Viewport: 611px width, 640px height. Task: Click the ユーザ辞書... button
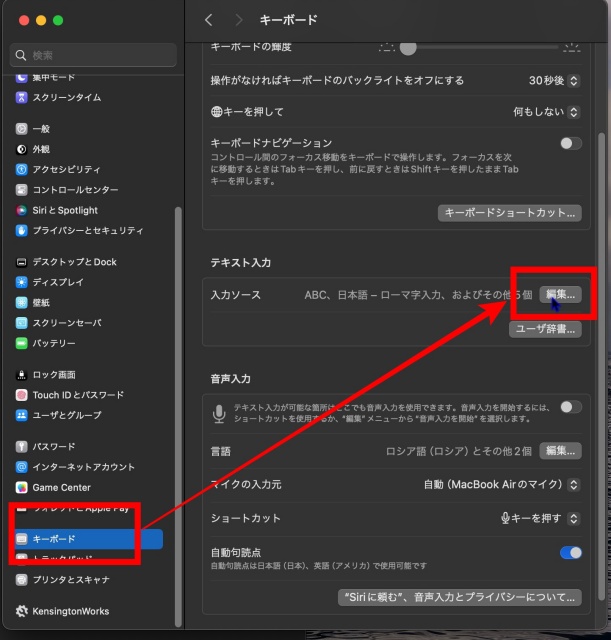click(x=545, y=329)
